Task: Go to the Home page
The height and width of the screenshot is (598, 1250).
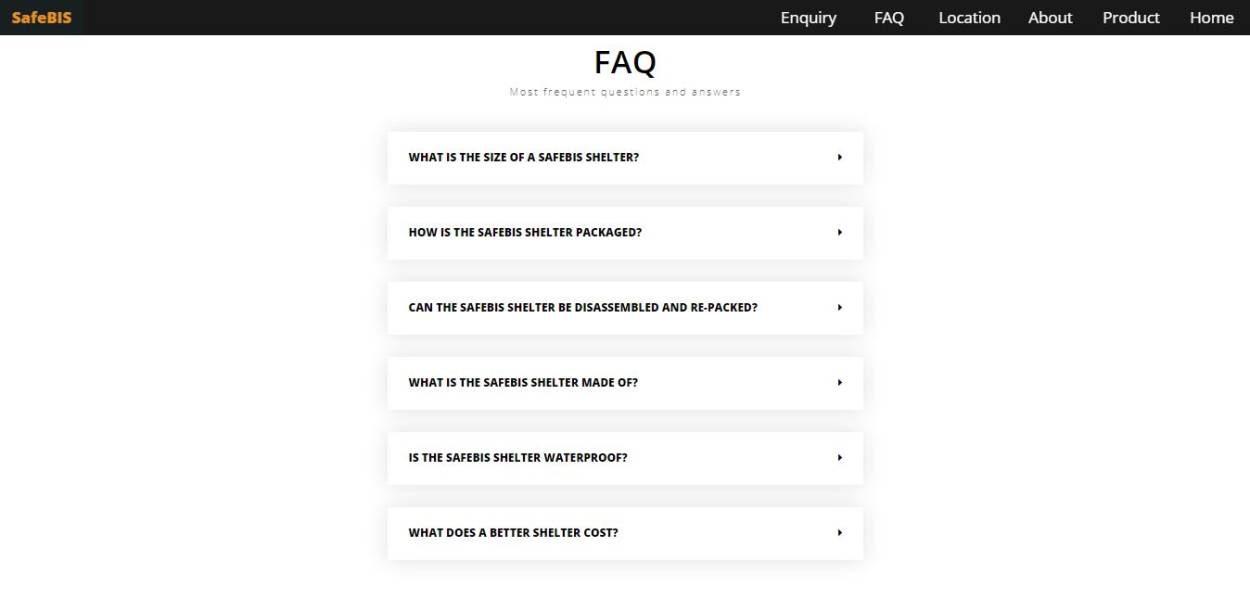Action: point(1211,17)
